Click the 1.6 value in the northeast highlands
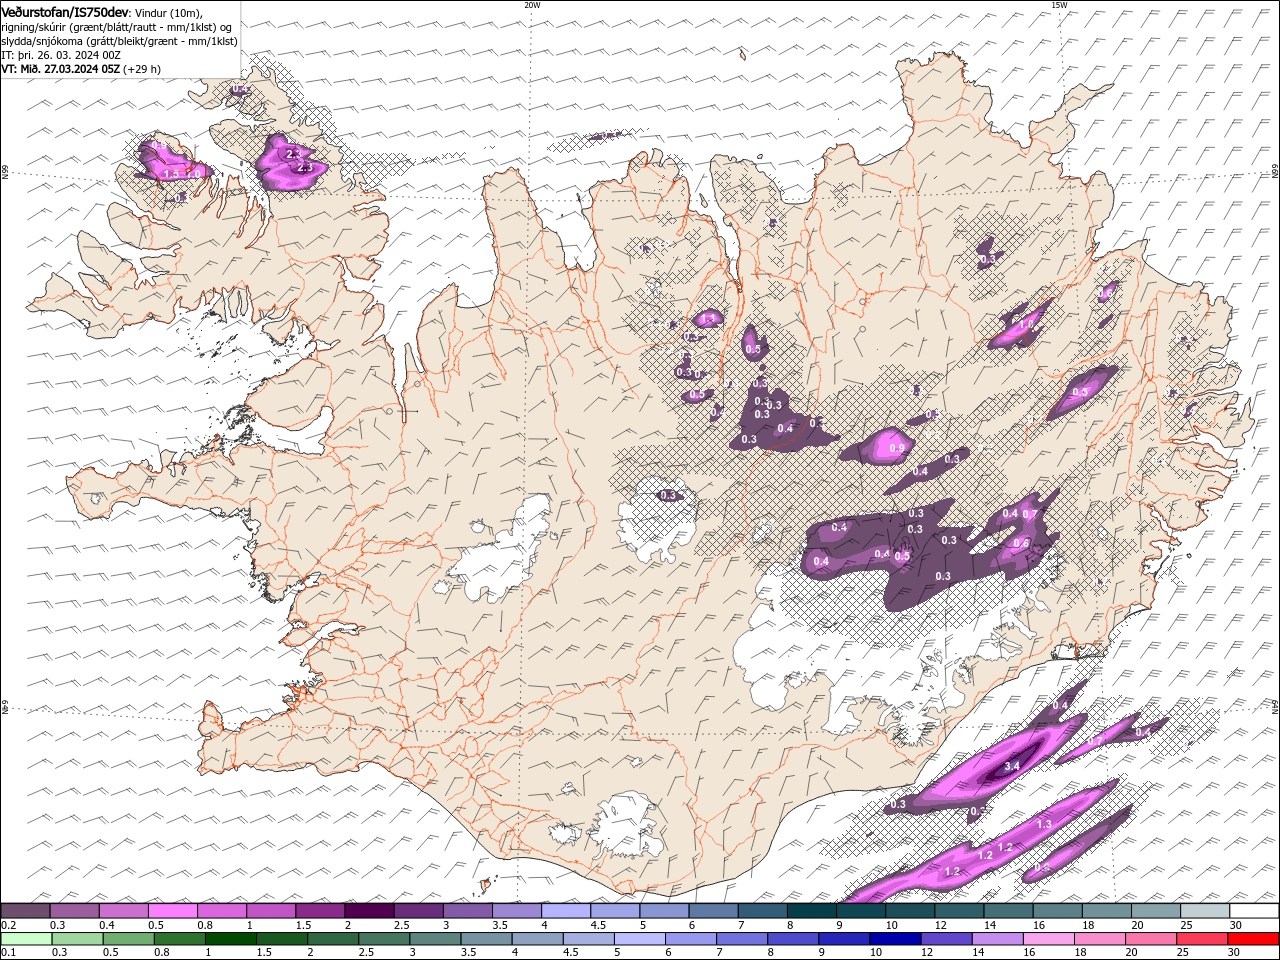 coord(1025,325)
